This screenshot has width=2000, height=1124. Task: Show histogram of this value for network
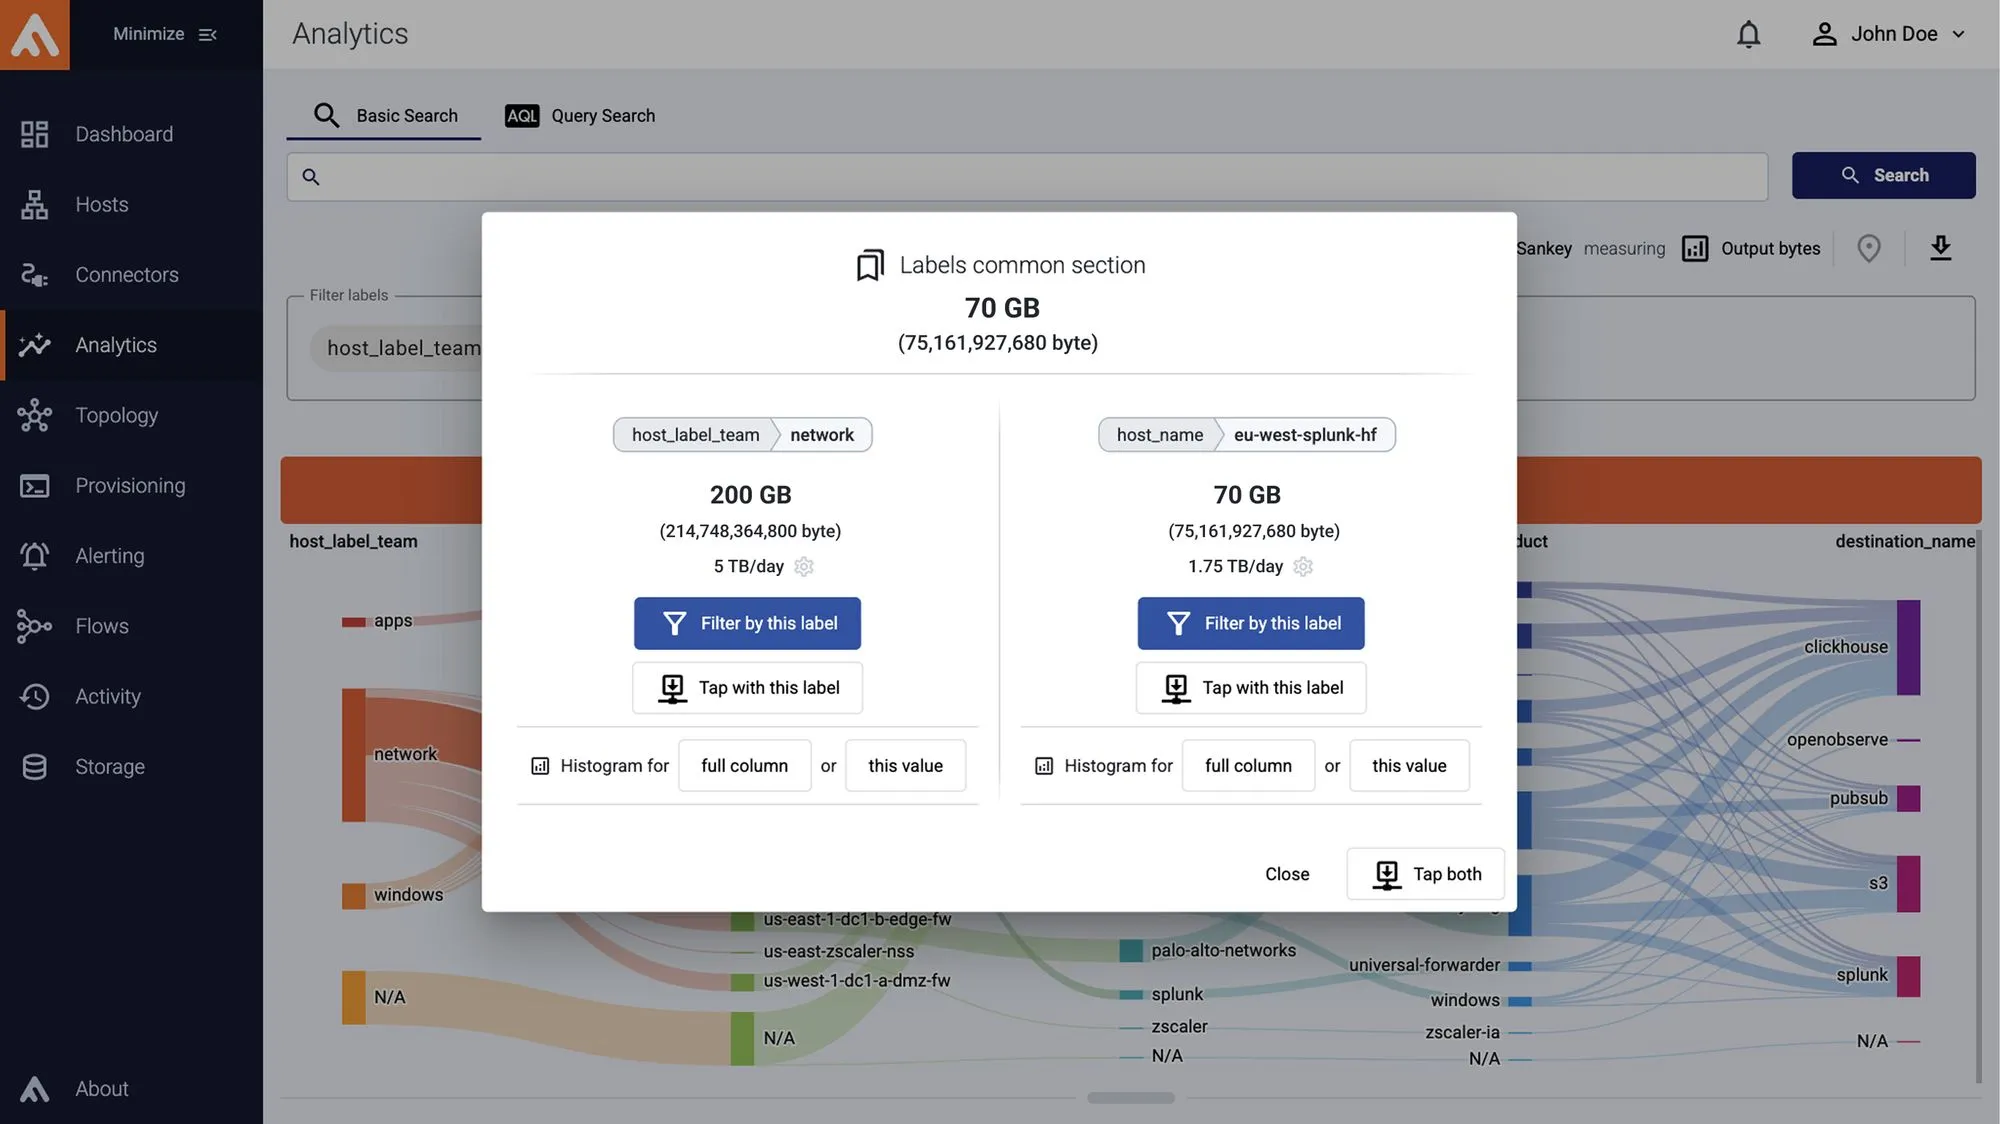click(x=904, y=766)
